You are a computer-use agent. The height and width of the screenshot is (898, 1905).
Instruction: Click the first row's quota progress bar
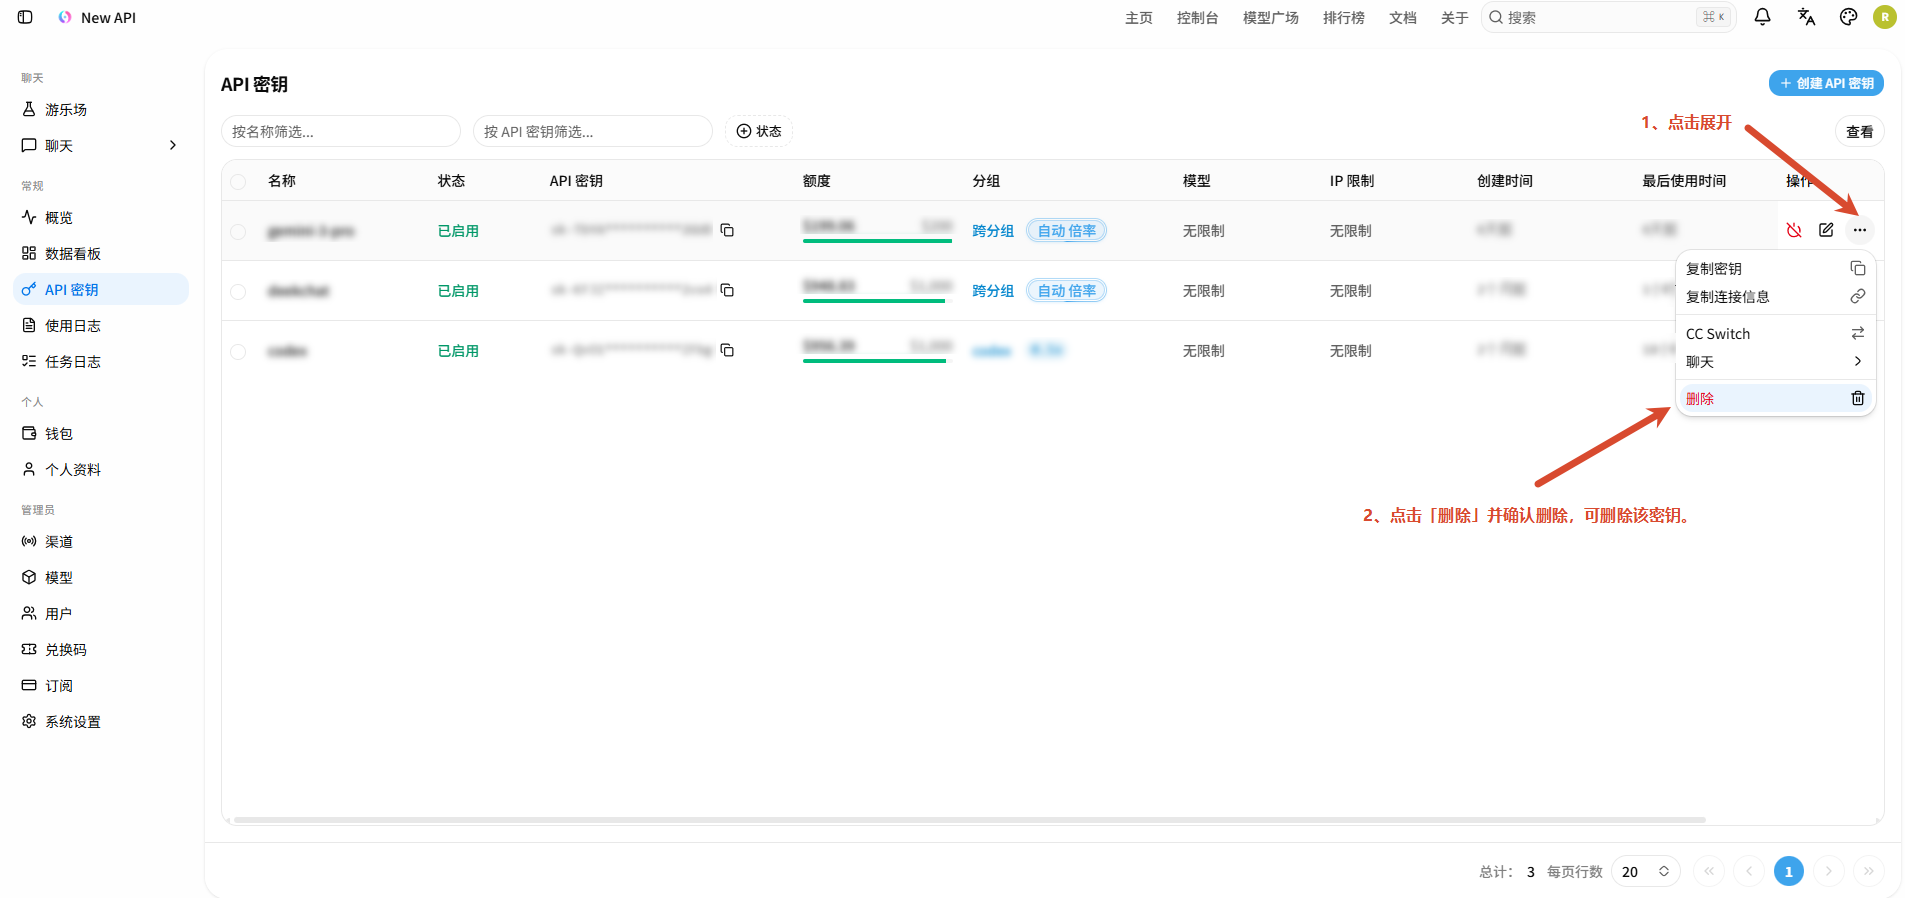[x=878, y=241]
